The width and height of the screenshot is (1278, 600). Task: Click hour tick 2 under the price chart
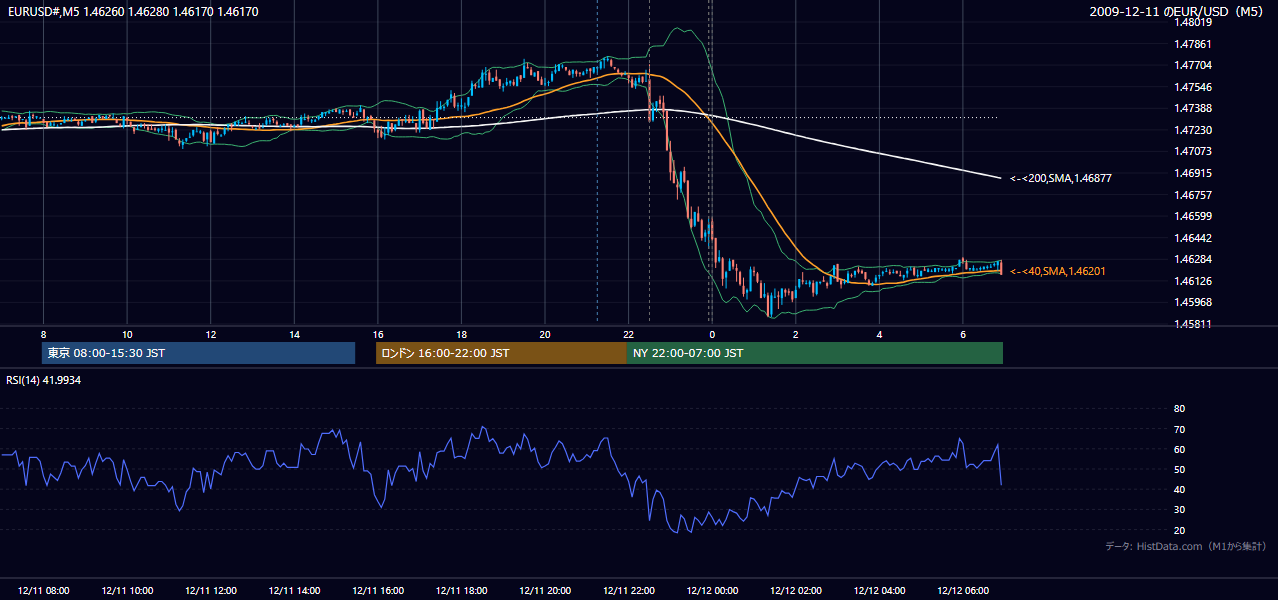pyautogui.click(x=796, y=334)
